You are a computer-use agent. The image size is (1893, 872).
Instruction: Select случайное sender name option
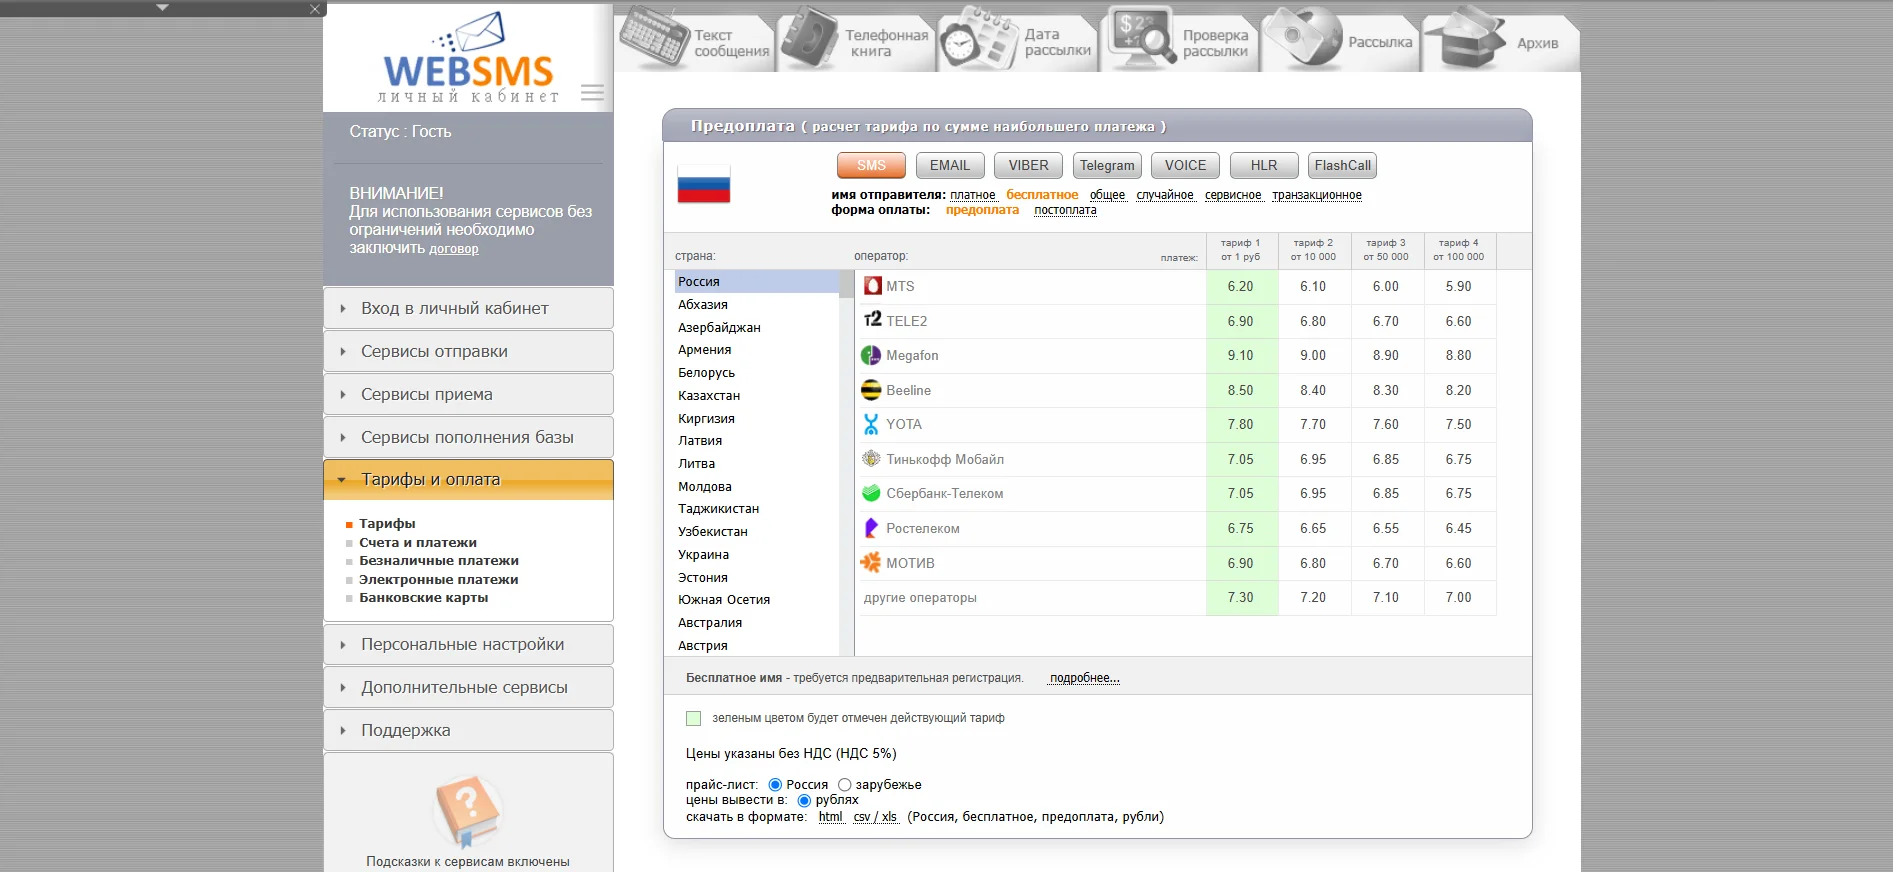coord(1165,195)
